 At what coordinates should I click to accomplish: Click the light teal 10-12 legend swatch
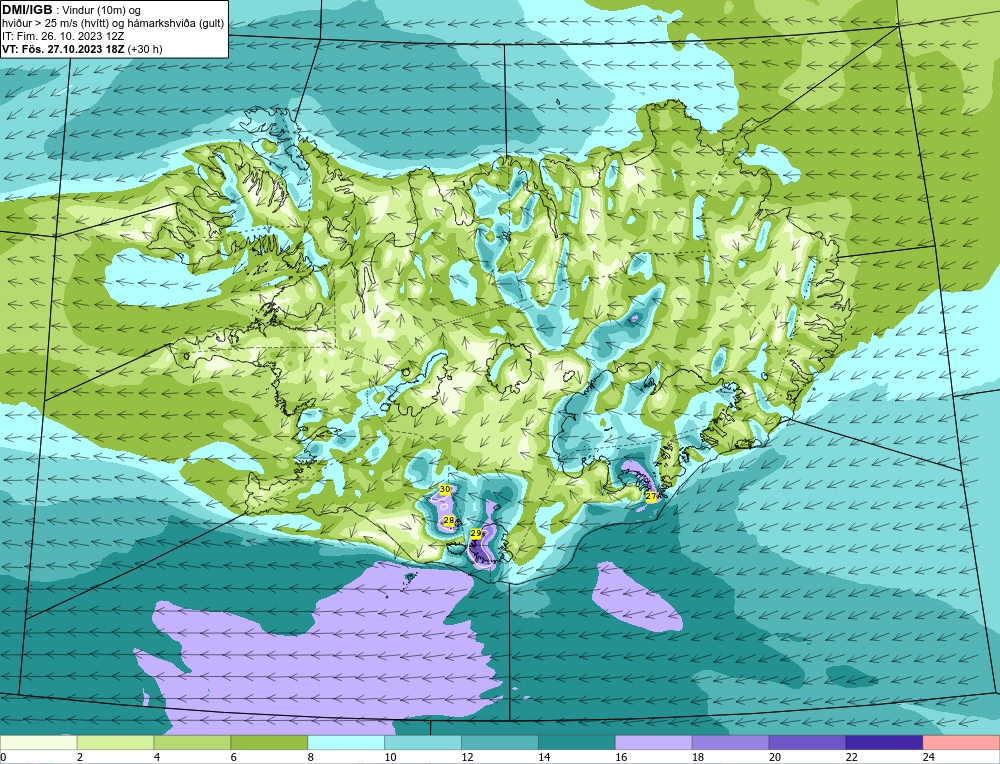[x=423, y=743]
